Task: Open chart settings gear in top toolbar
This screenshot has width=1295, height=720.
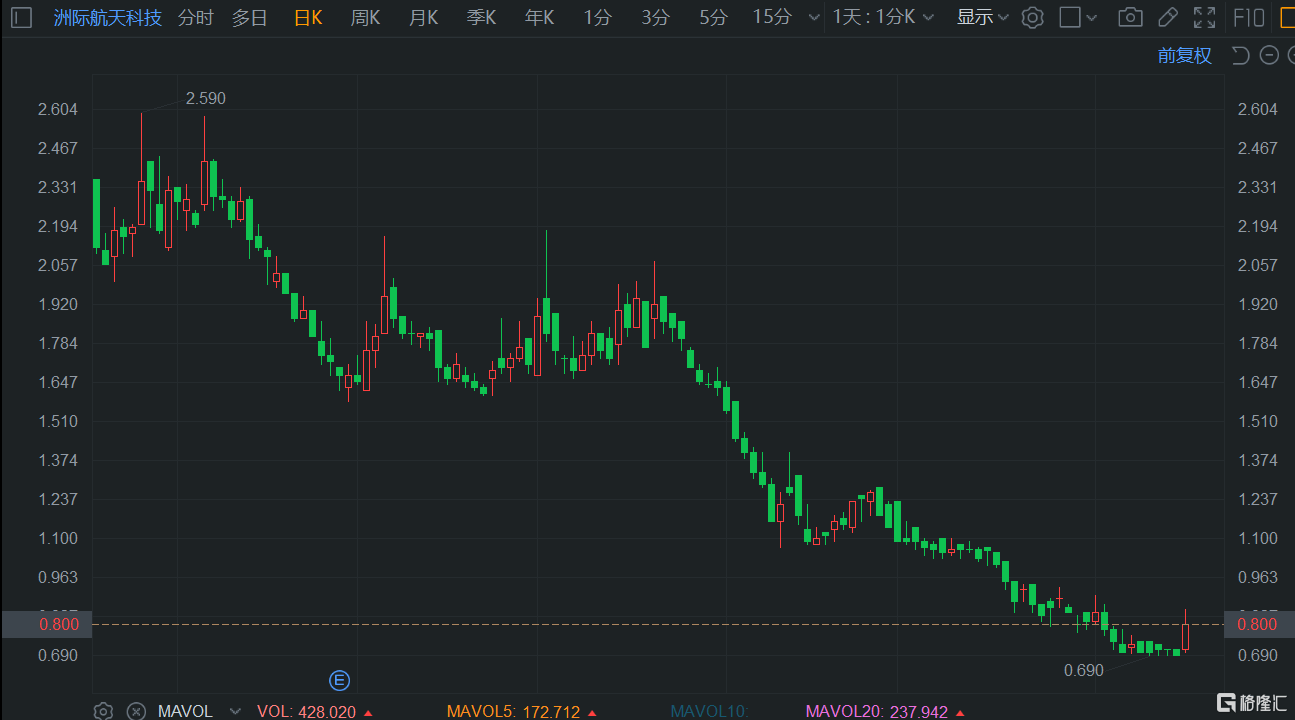Action: [x=1033, y=17]
